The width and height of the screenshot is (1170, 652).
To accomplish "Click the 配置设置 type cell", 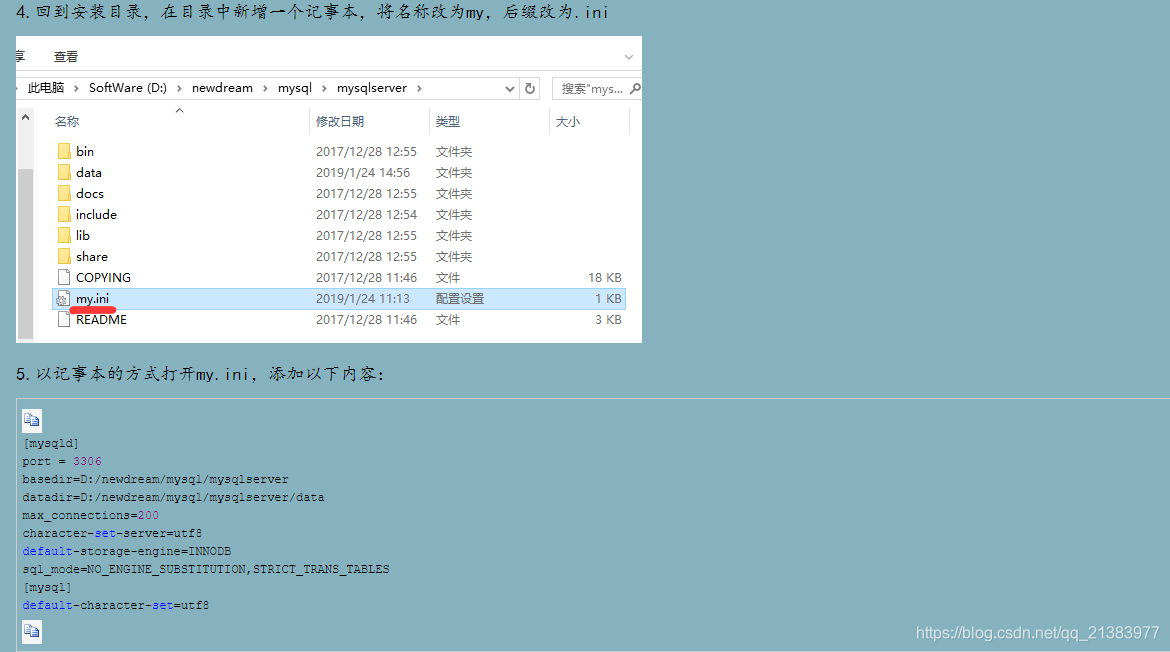I will click(460, 298).
